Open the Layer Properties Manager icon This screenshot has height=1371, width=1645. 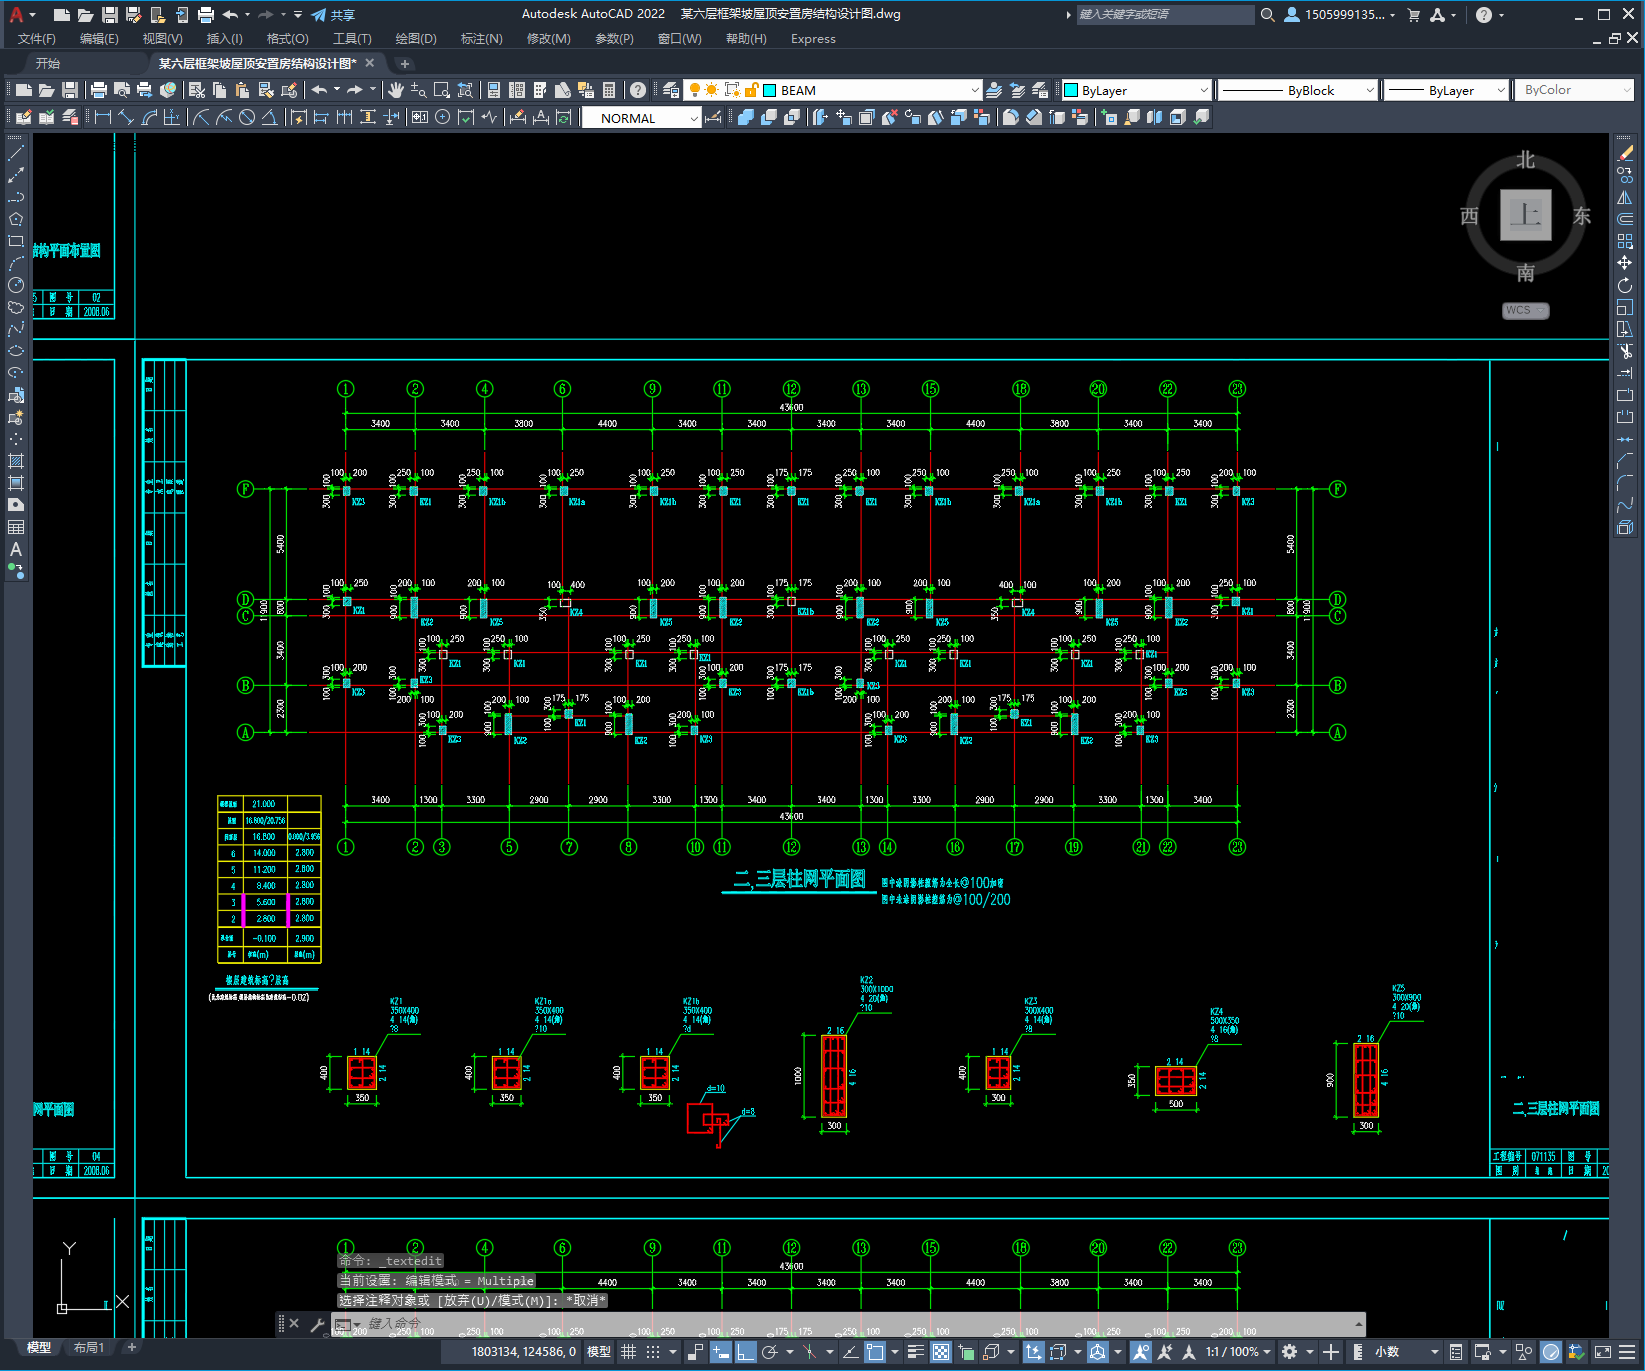[x=671, y=90]
